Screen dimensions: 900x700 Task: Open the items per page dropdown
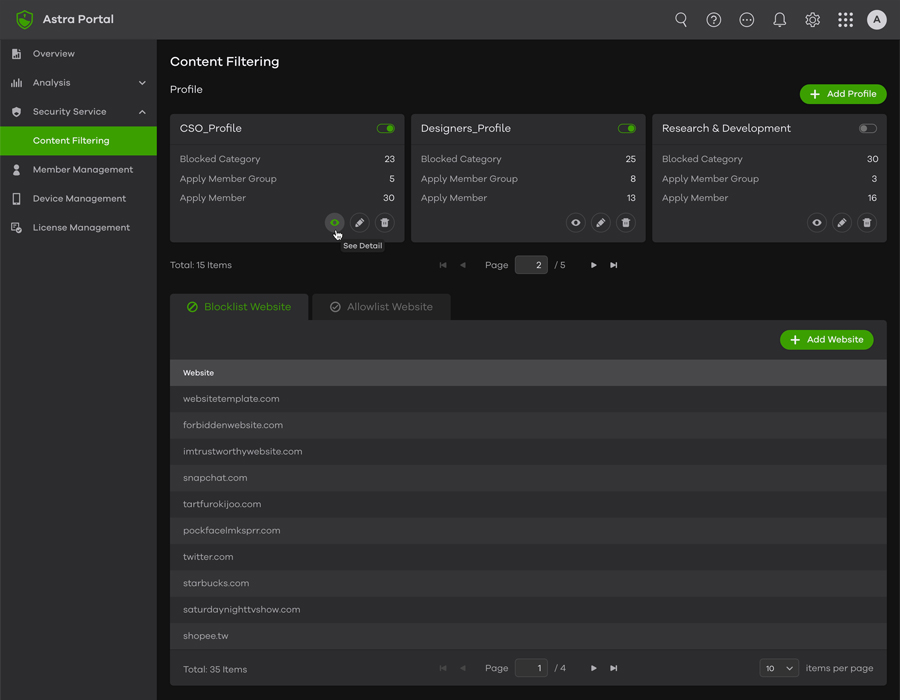779,668
